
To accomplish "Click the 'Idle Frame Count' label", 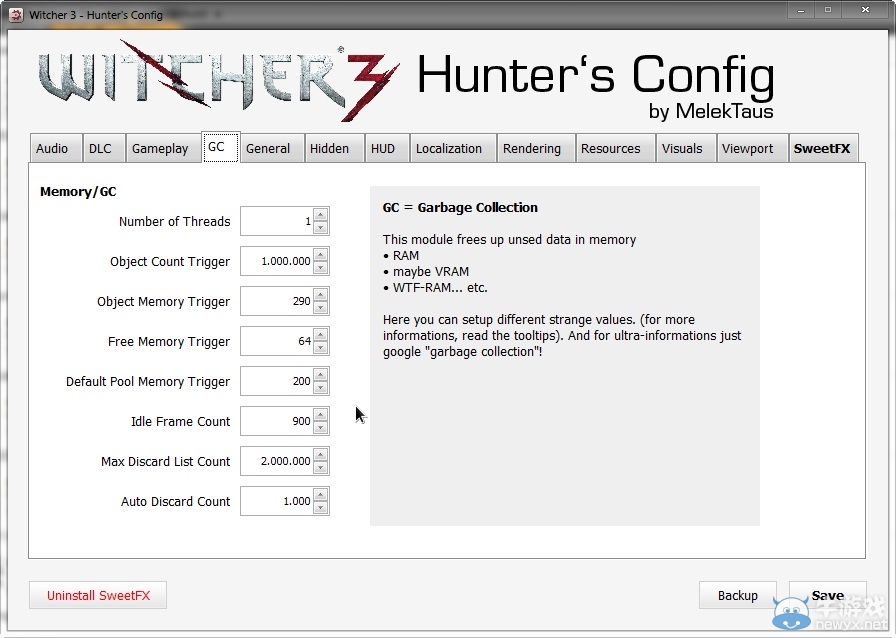I will click(x=180, y=421).
